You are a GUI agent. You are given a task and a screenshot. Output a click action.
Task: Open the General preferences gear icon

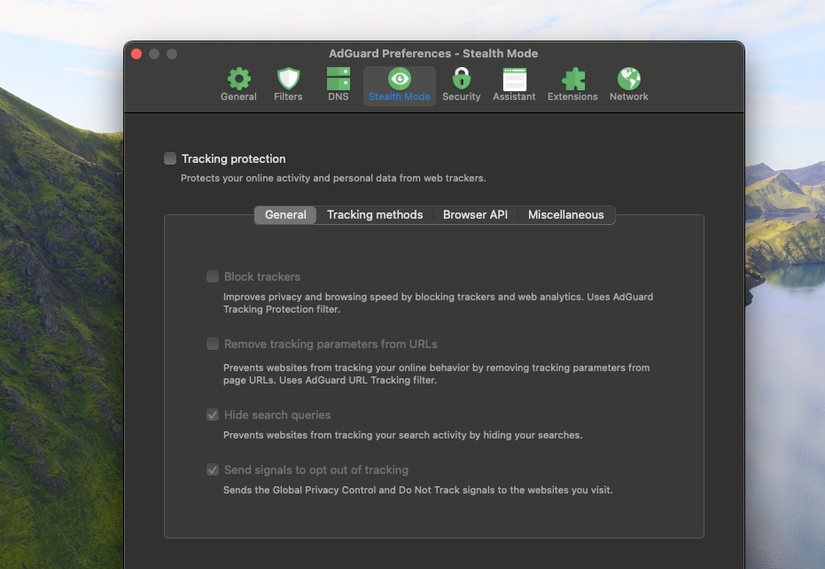click(239, 79)
